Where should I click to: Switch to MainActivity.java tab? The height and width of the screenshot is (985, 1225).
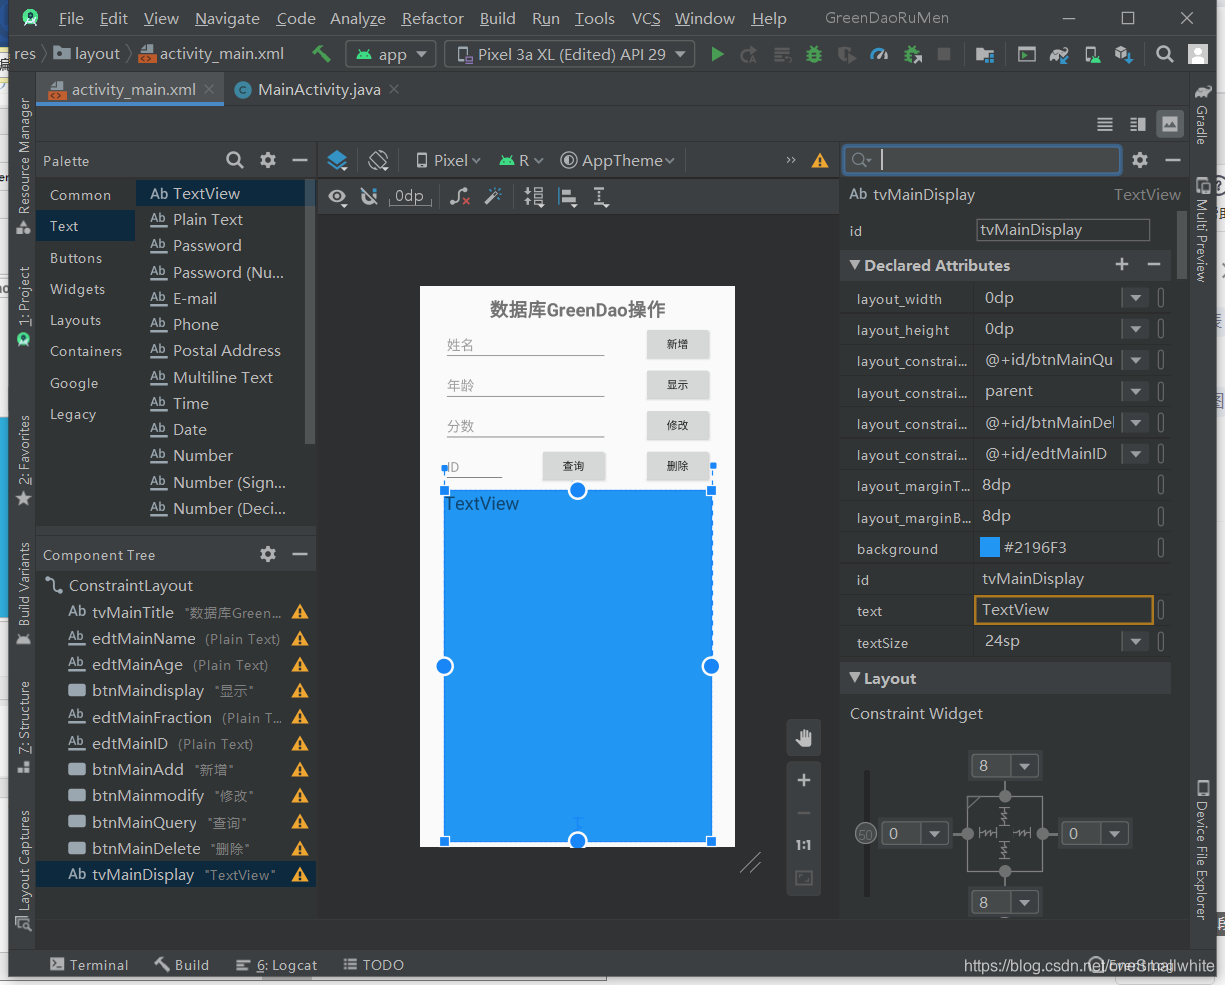pos(319,89)
